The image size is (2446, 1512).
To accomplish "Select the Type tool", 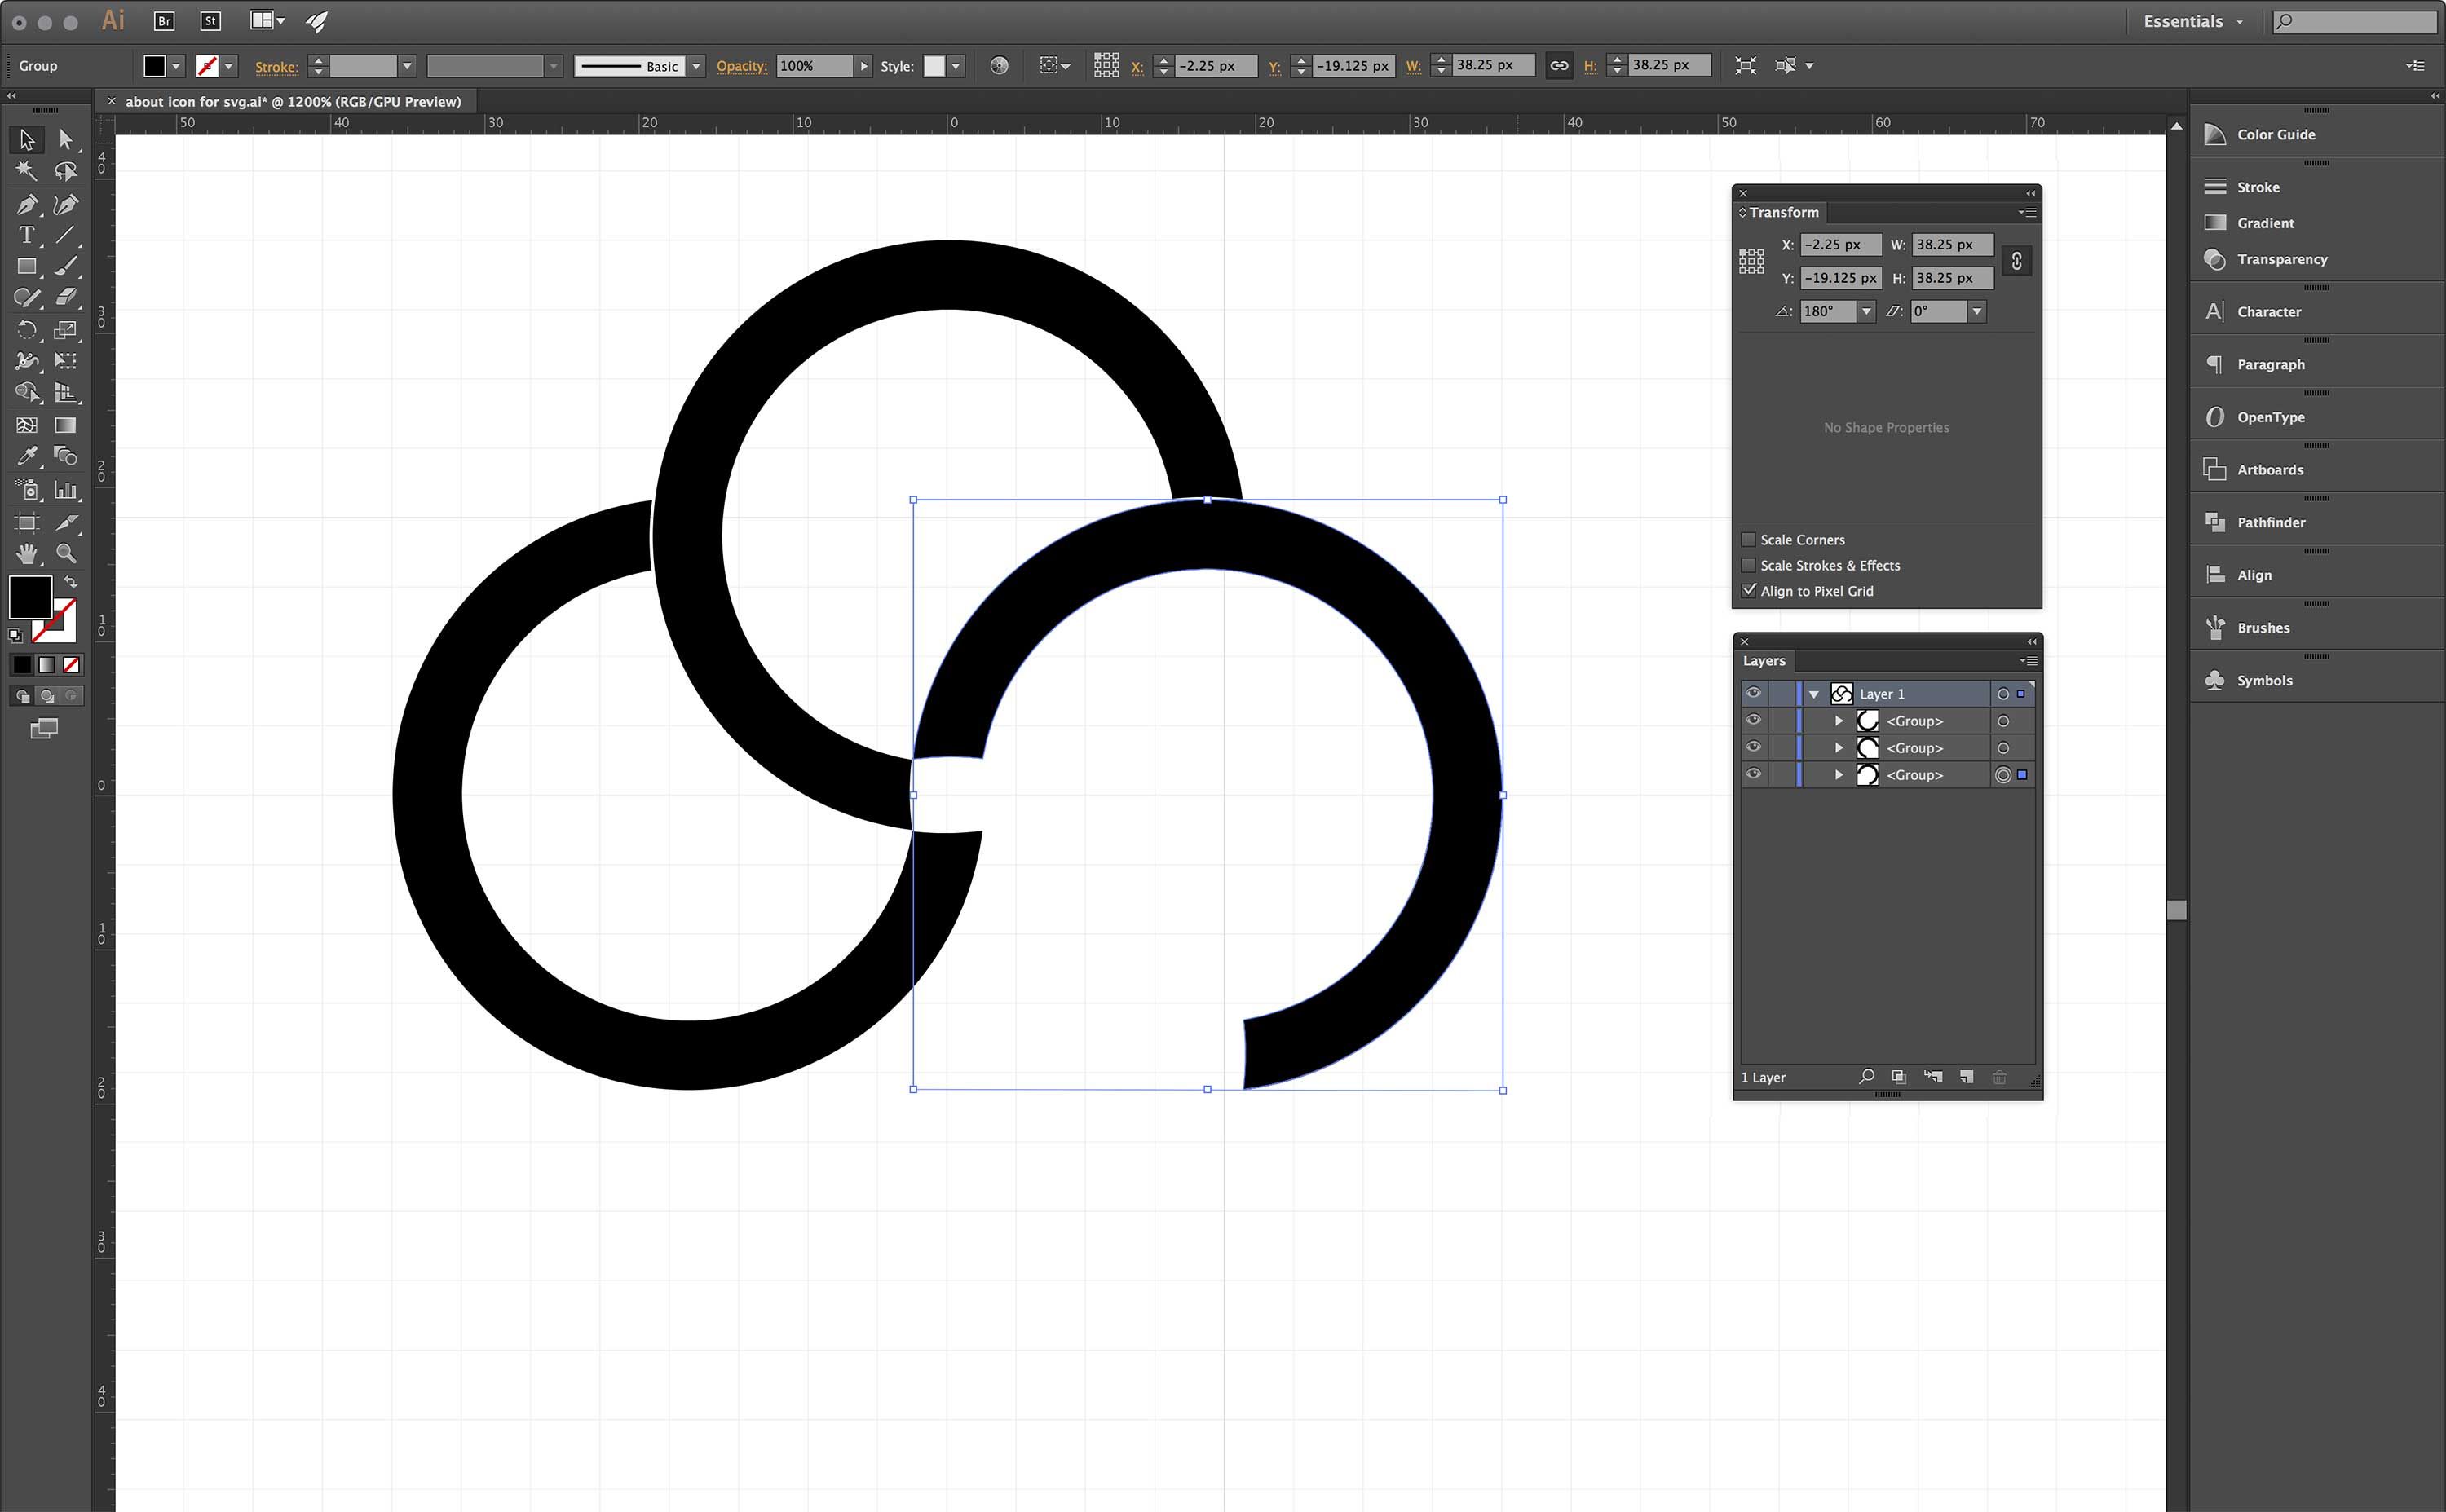I will click(27, 236).
